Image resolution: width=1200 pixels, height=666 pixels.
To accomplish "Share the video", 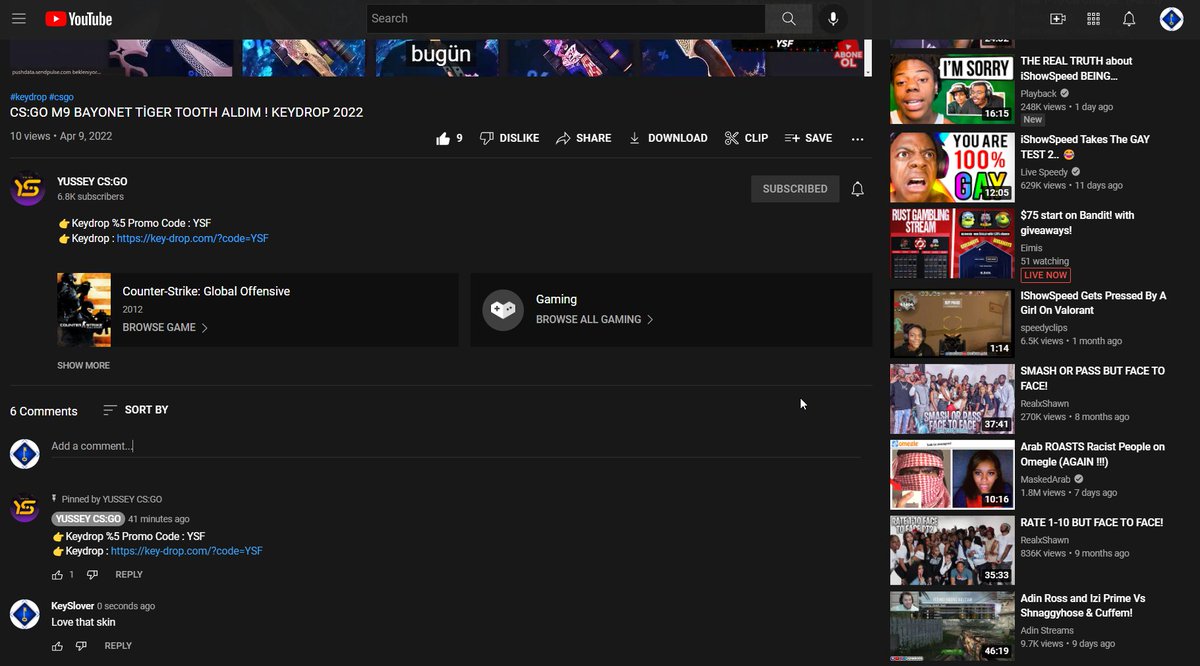I will [x=584, y=138].
